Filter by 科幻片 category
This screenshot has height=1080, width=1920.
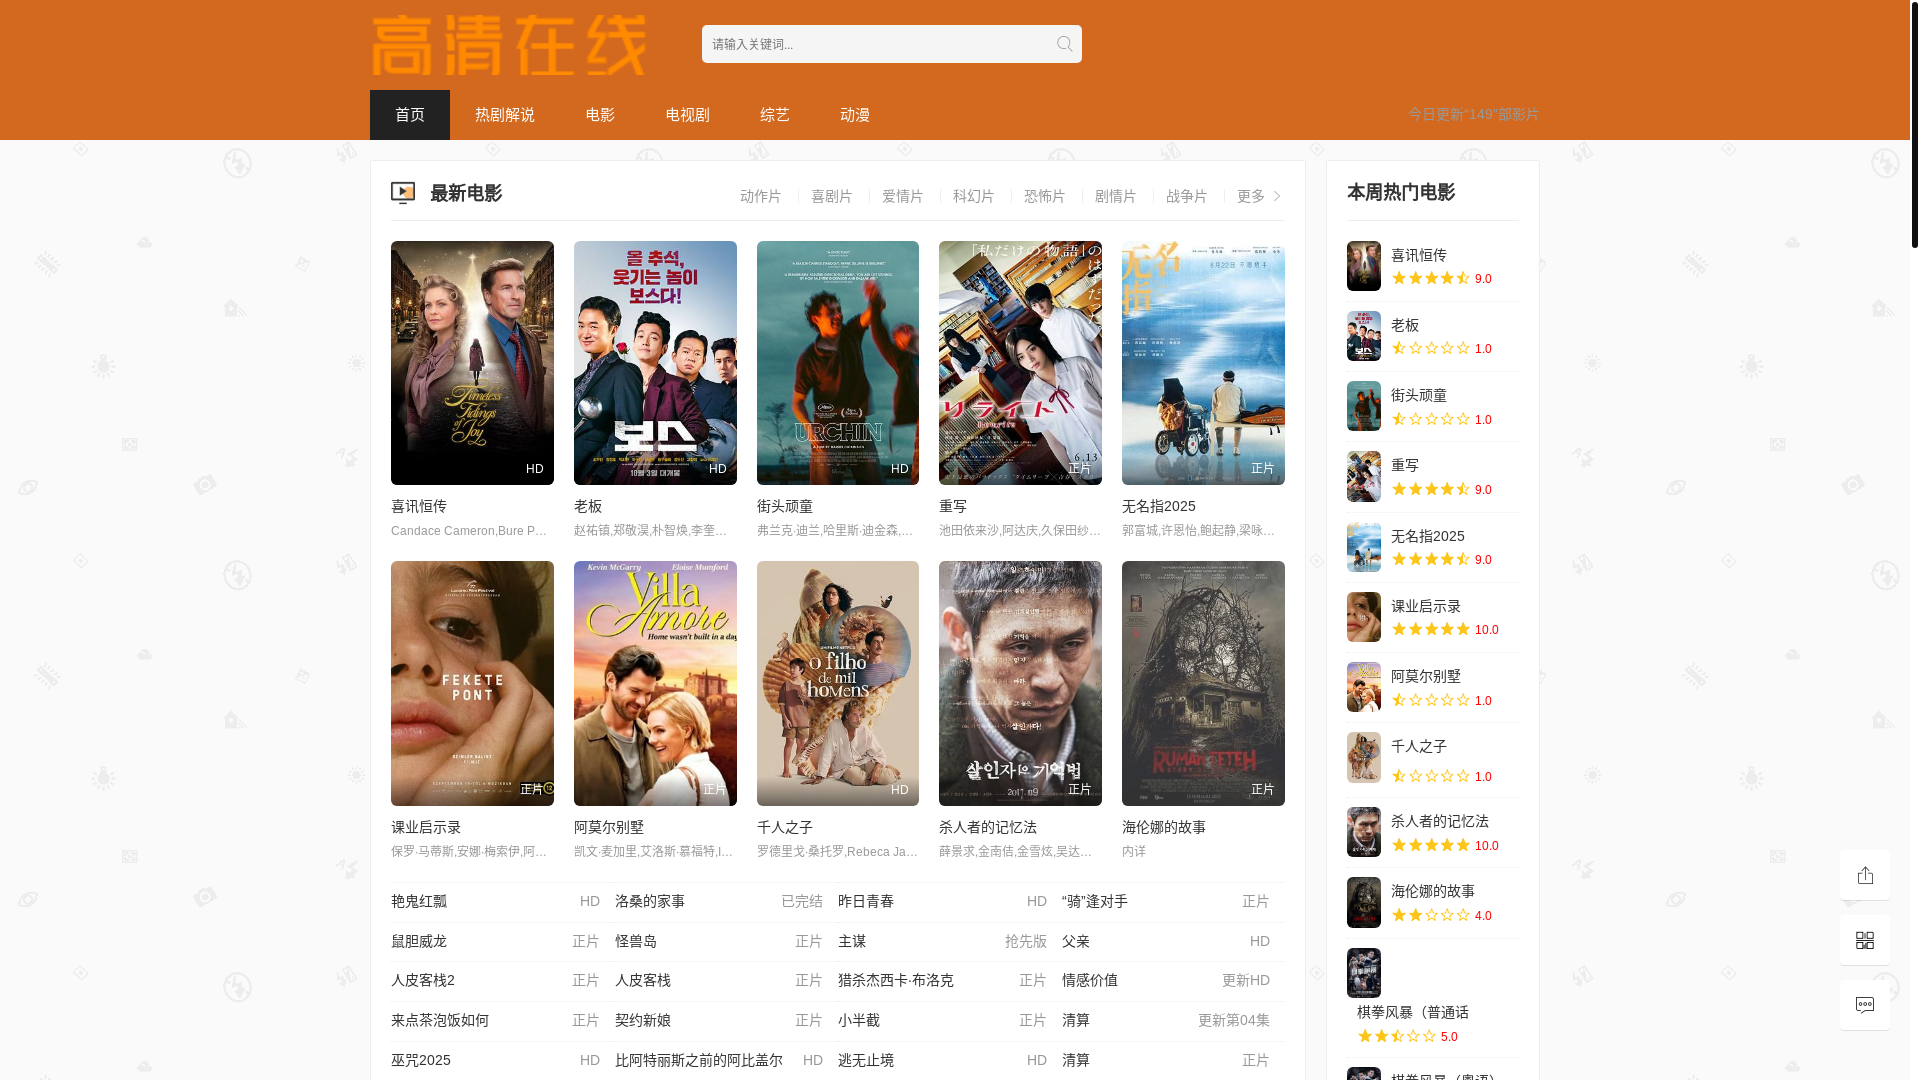point(974,196)
